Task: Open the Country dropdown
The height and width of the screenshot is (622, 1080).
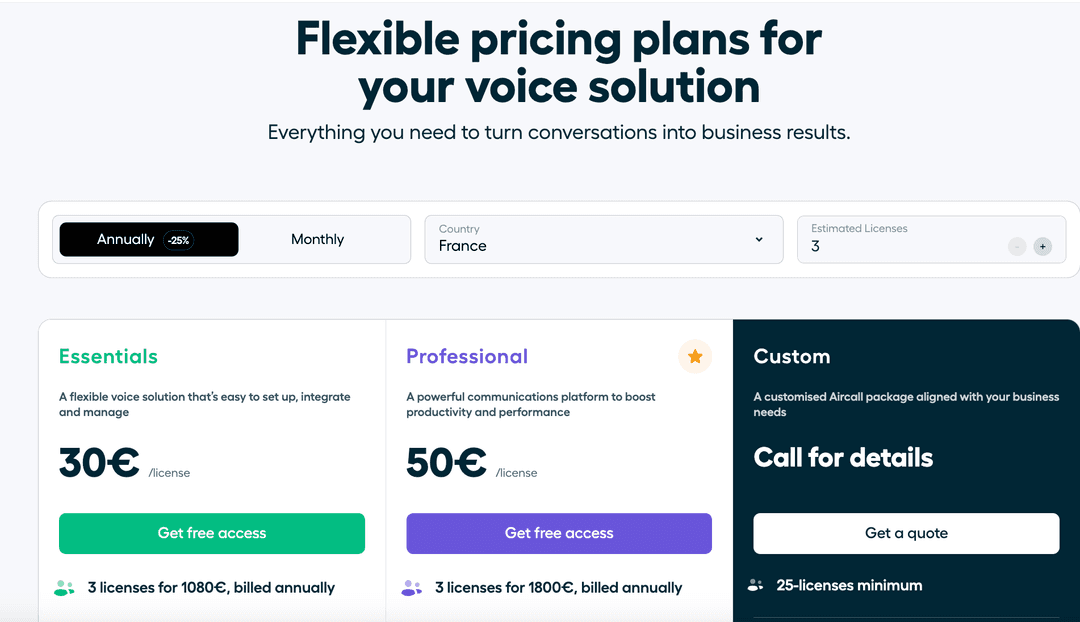Action: [603, 240]
